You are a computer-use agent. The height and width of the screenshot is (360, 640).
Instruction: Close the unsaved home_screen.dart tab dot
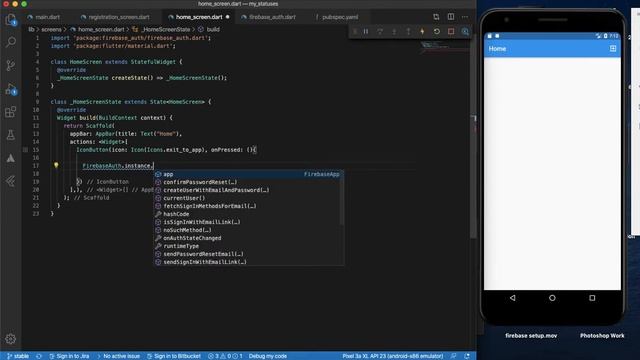click(227, 17)
